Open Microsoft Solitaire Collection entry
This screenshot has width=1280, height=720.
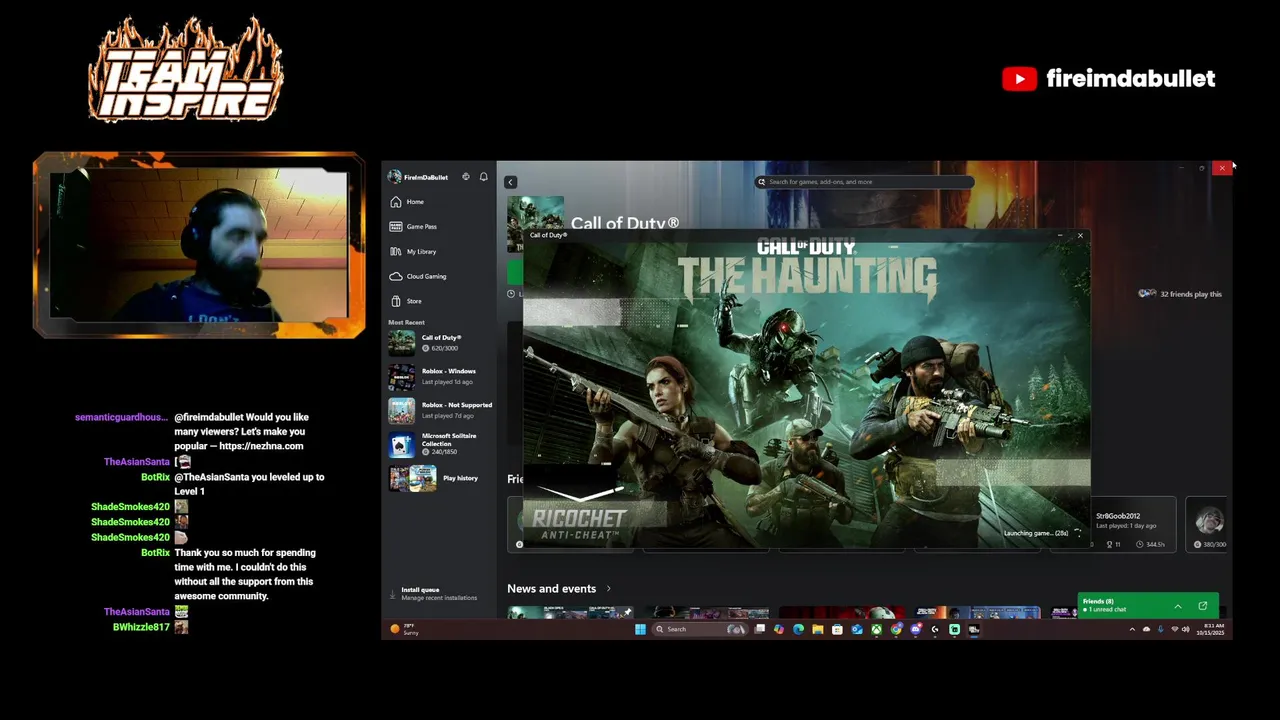(440, 444)
